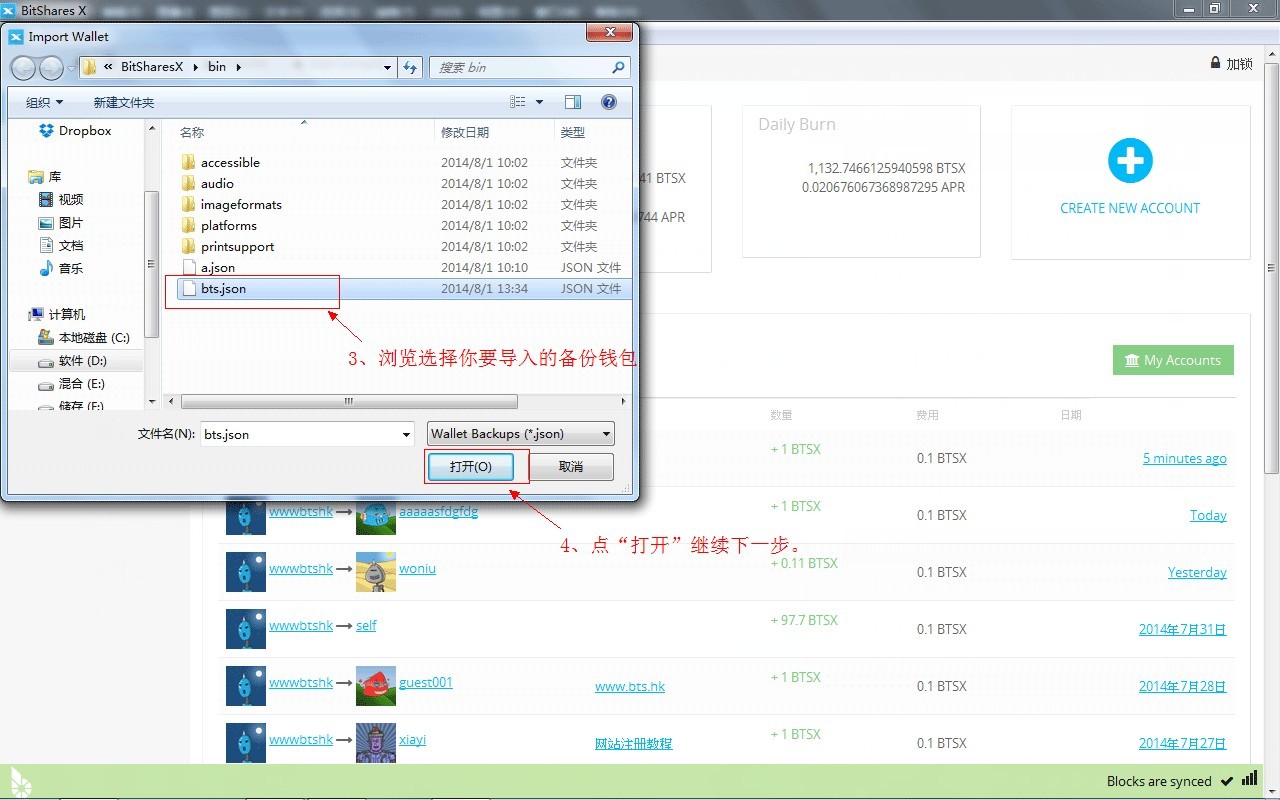Click the bin breadcrumb in address bar

[217, 68]
